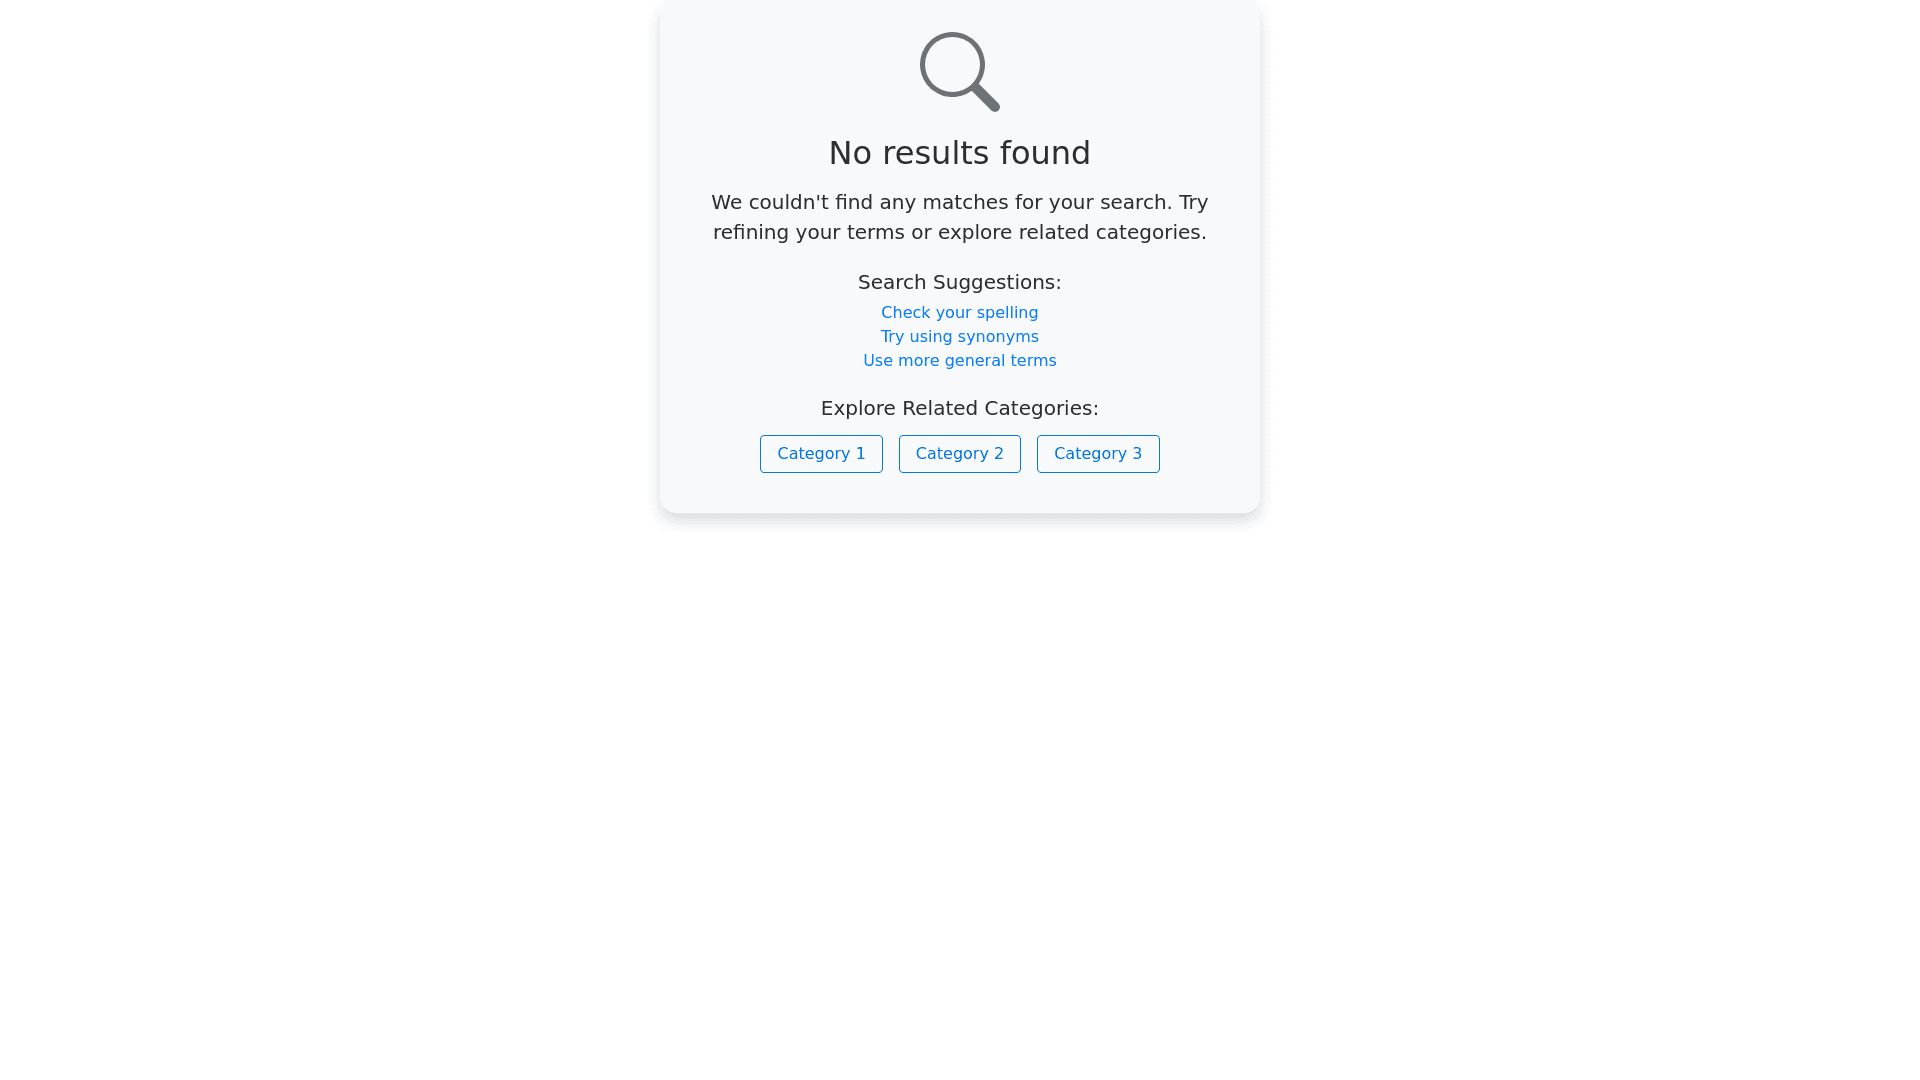Open the synonyms suggestion link
Screen dimensions: 1920x1080
(960, 337)
